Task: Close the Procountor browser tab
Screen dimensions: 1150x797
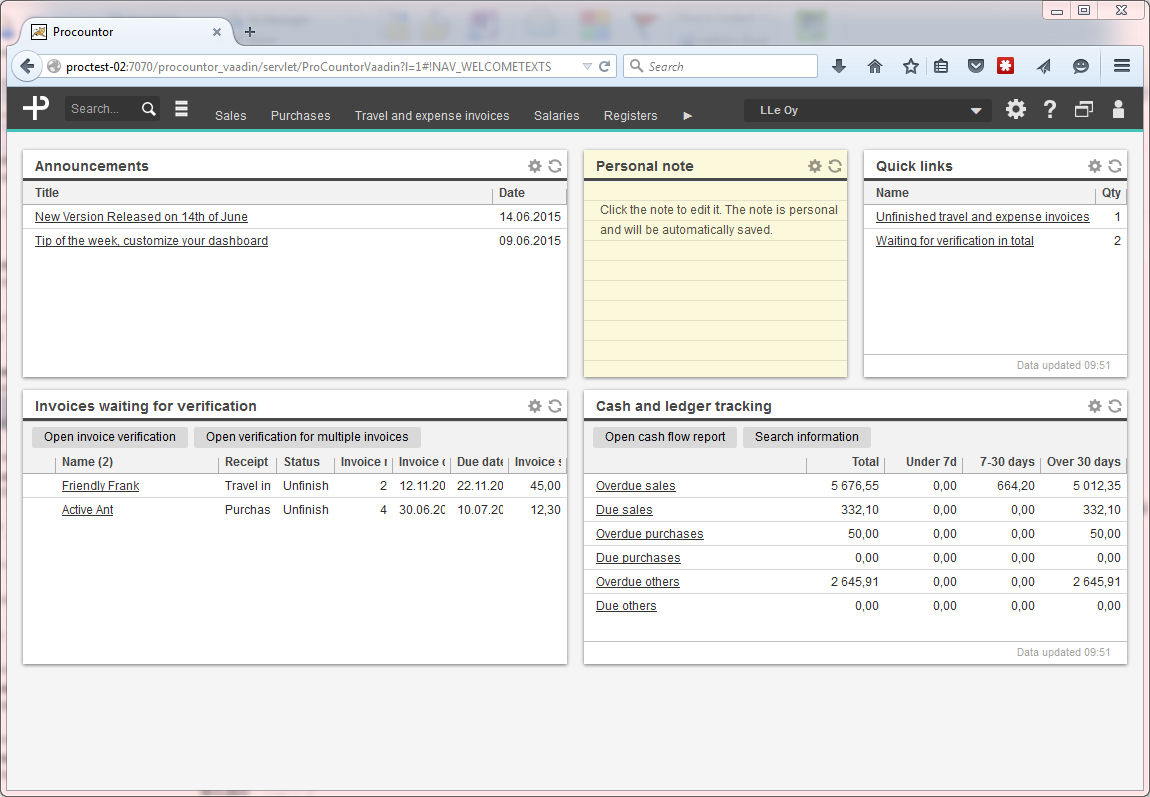Action: [x=217, y=32]
